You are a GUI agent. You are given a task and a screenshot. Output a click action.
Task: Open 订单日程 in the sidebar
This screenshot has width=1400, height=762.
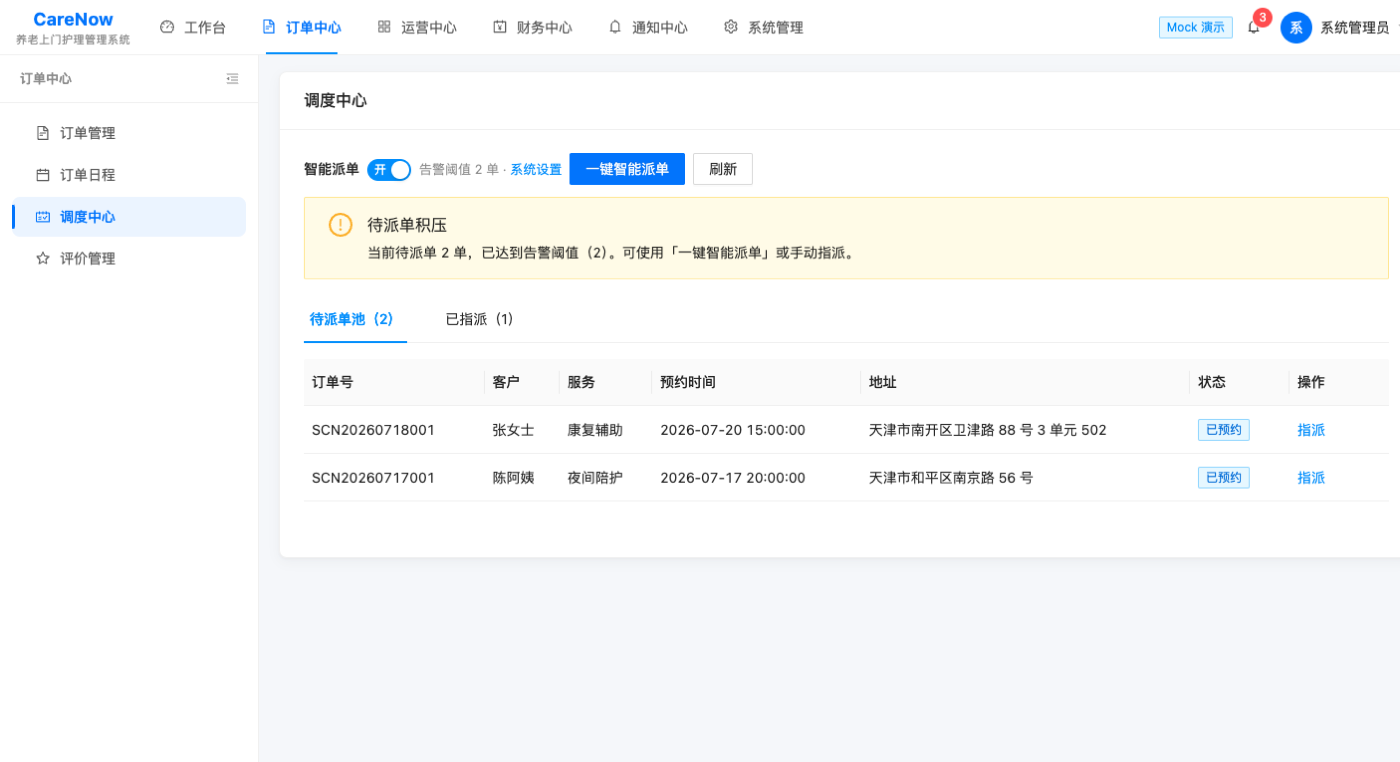(129, 175)
